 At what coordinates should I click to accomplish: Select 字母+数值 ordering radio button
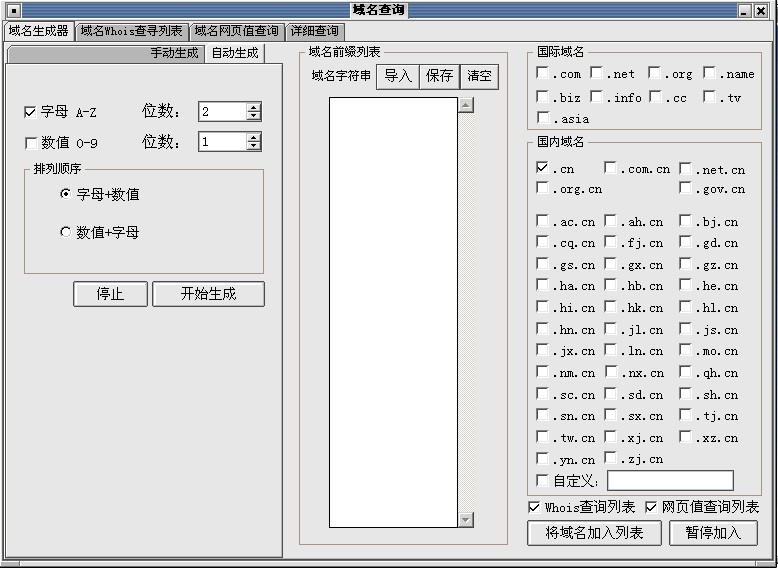(66, 194)
